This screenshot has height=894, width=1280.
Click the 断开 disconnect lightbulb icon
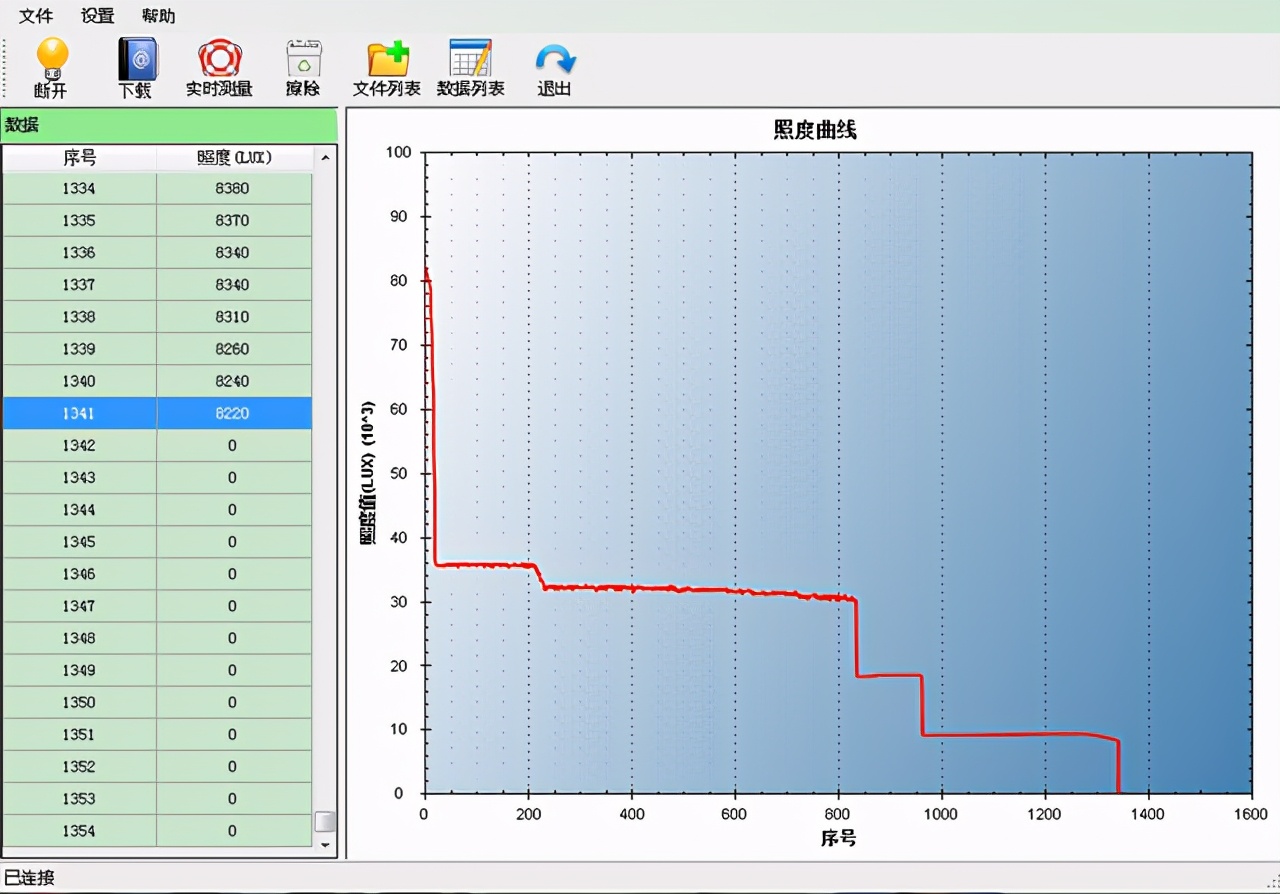click(51, 60)
